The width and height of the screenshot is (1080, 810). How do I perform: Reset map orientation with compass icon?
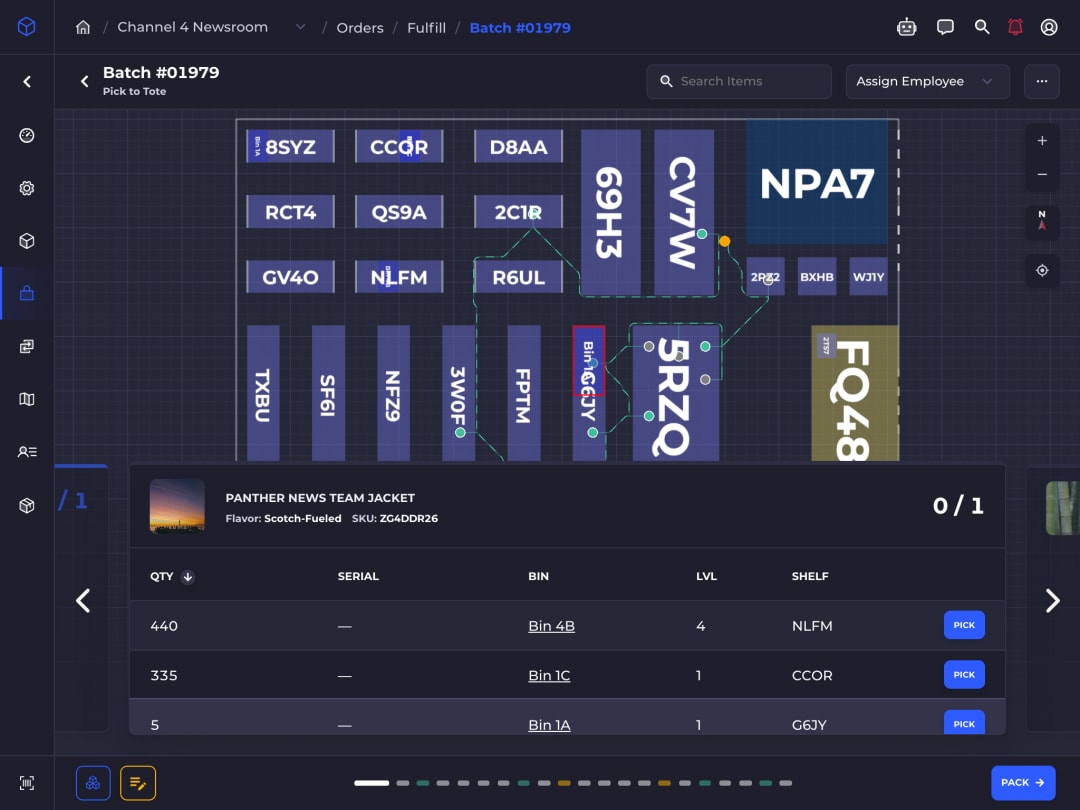pyautogui.click(x=1042, y=222)
